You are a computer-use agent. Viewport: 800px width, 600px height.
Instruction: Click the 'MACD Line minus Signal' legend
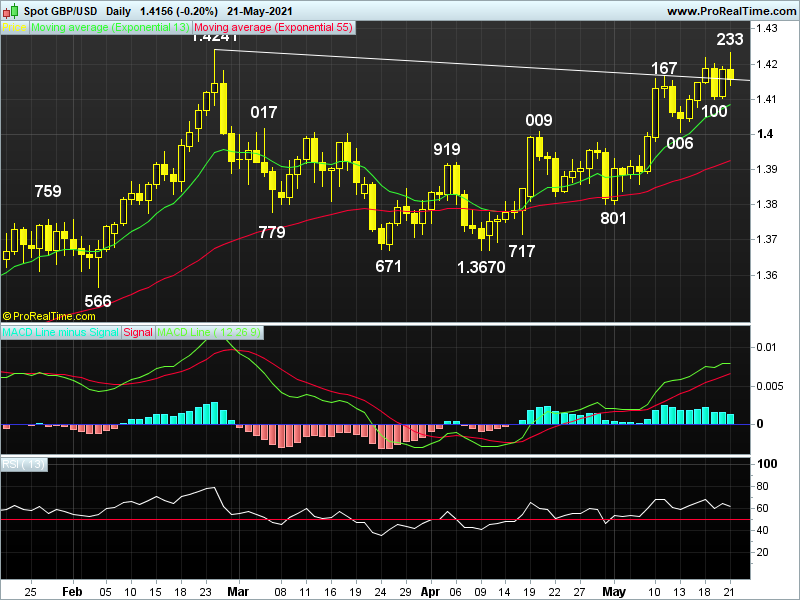(60, 332)
